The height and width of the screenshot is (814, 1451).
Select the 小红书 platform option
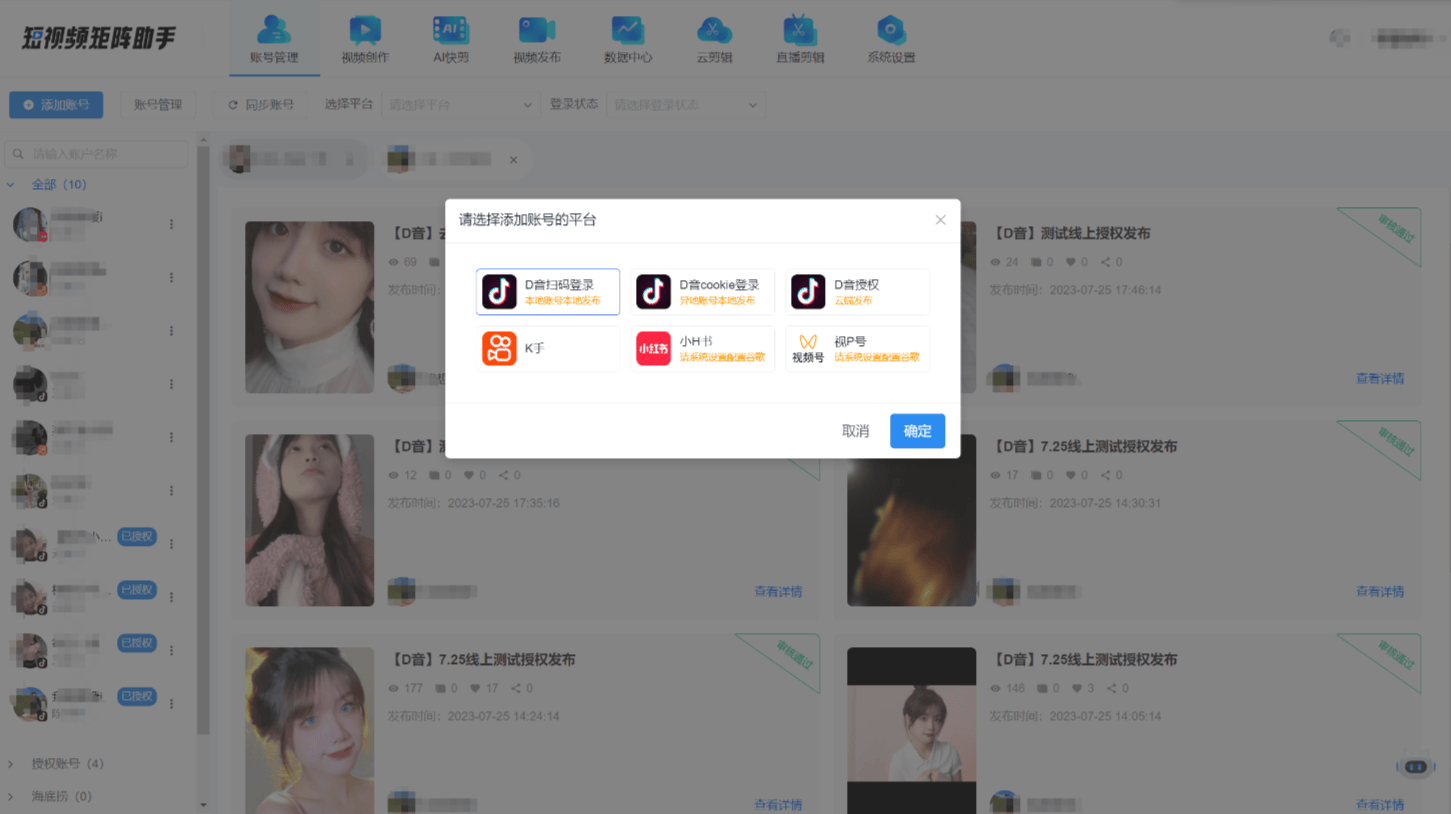click(702, 348)
